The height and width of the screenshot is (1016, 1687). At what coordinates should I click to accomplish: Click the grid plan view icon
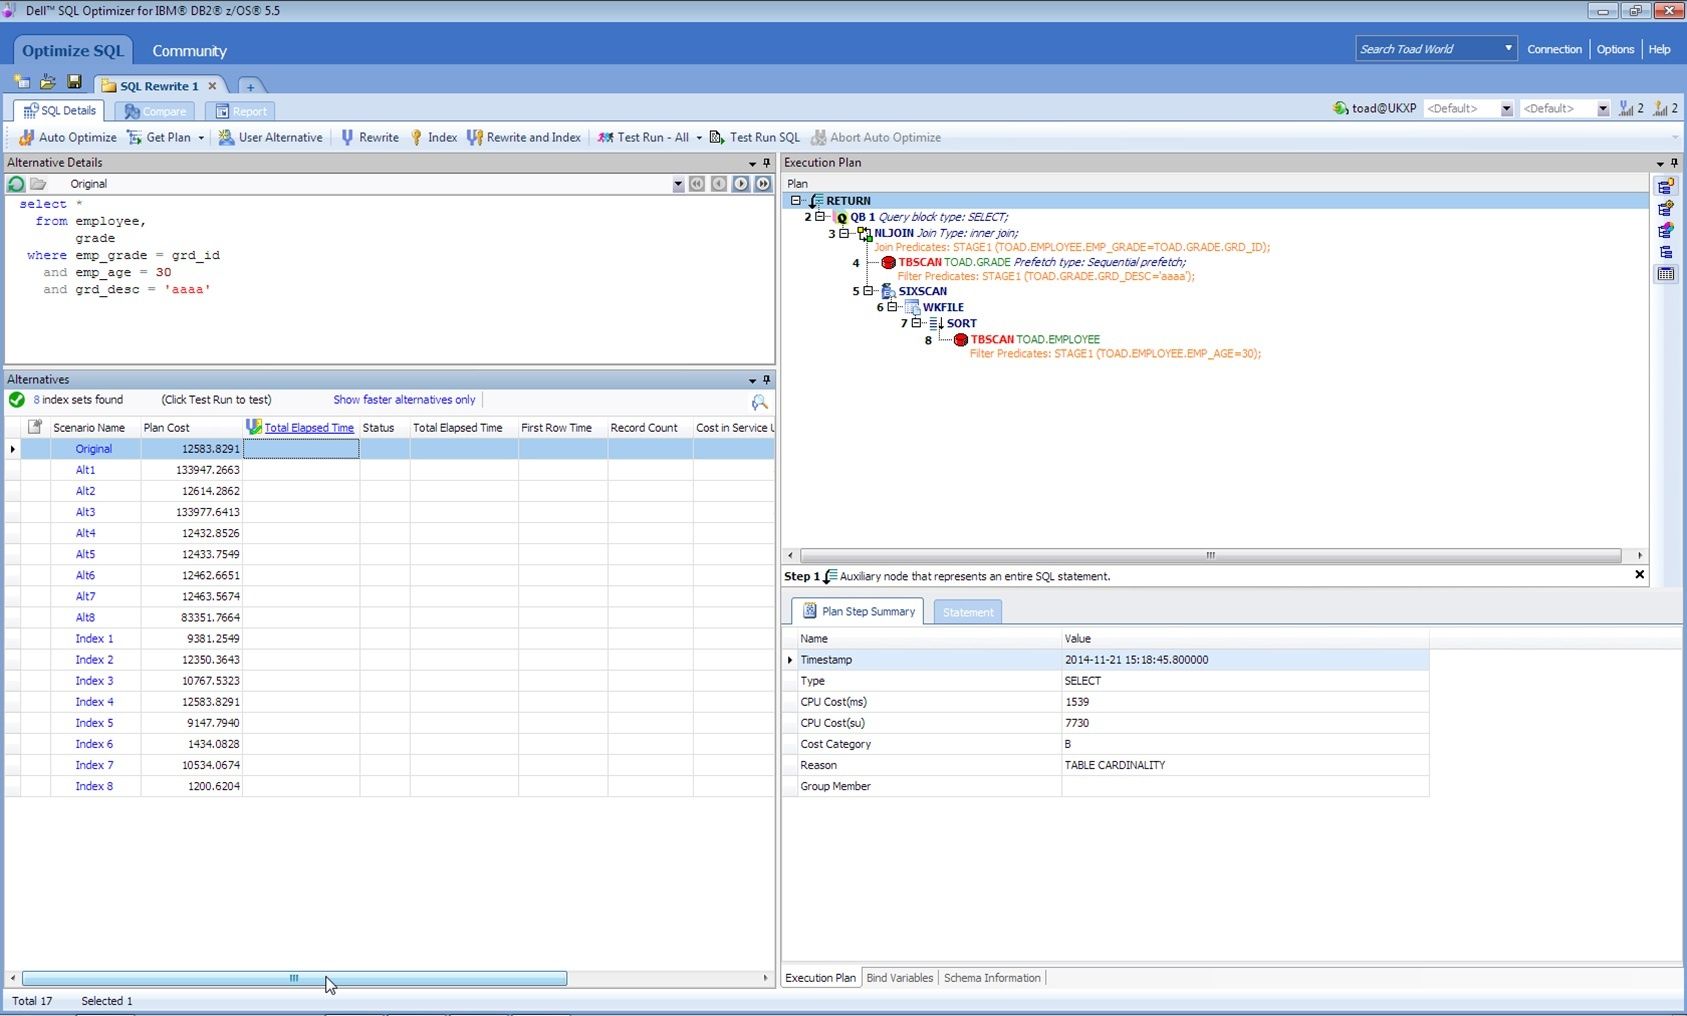[1665, 274]
